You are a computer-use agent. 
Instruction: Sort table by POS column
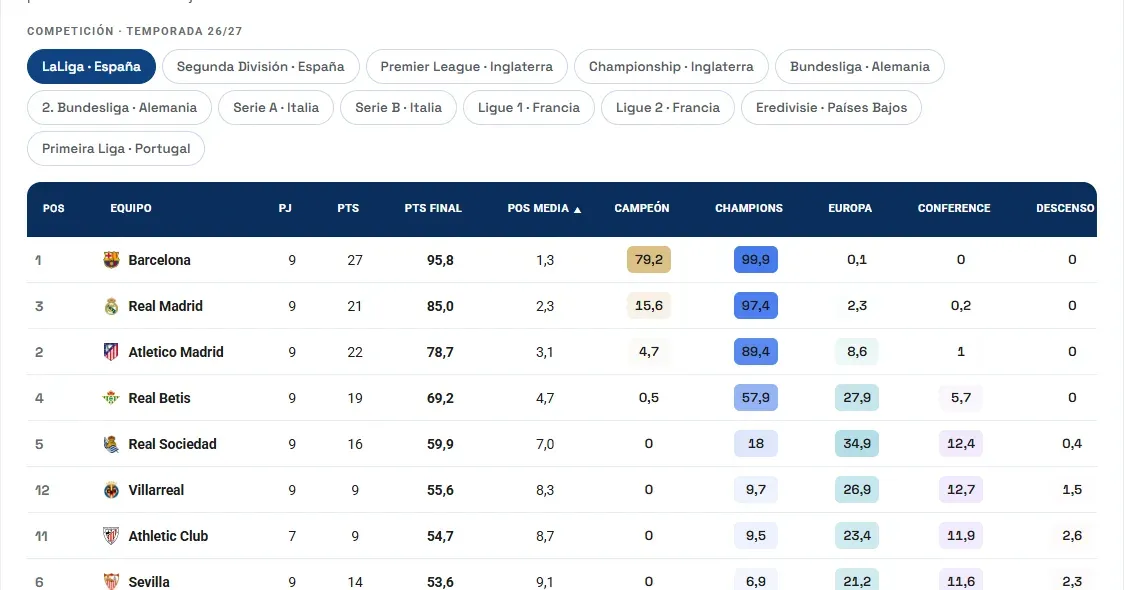pos(54,208)
